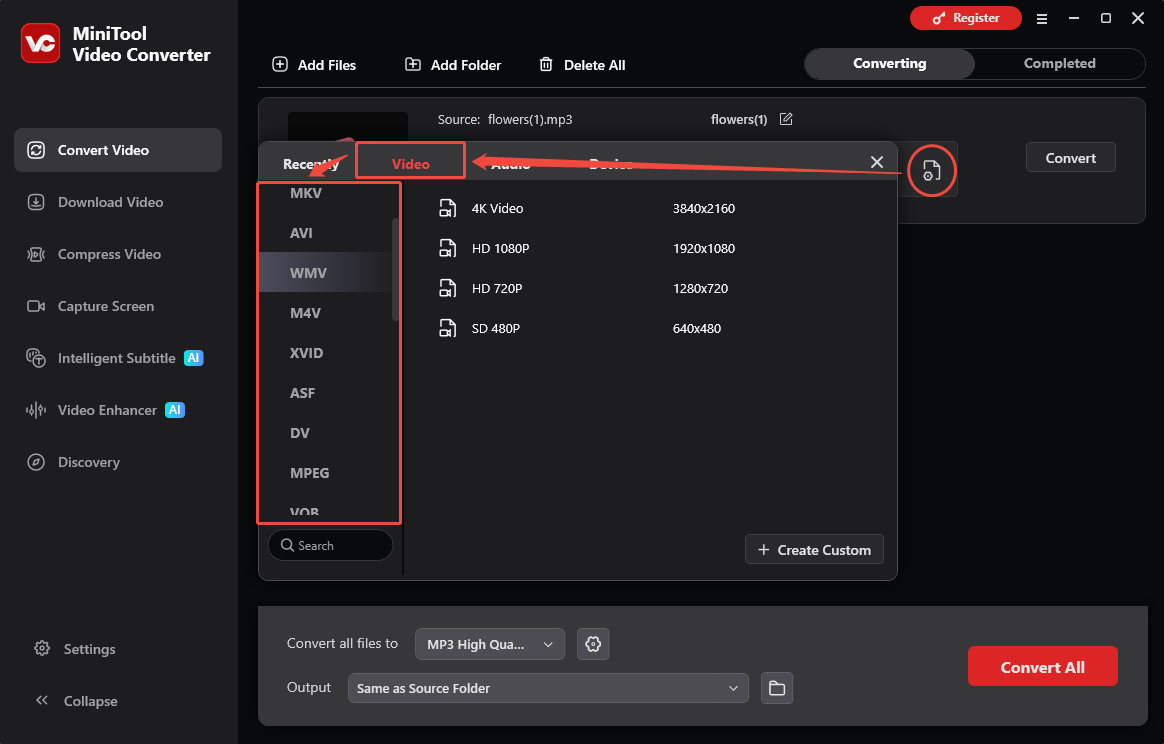The image size is (1164, 744).
Task: Open the Convert Video section
Action: pyautogui.click(x=118, y=150)
